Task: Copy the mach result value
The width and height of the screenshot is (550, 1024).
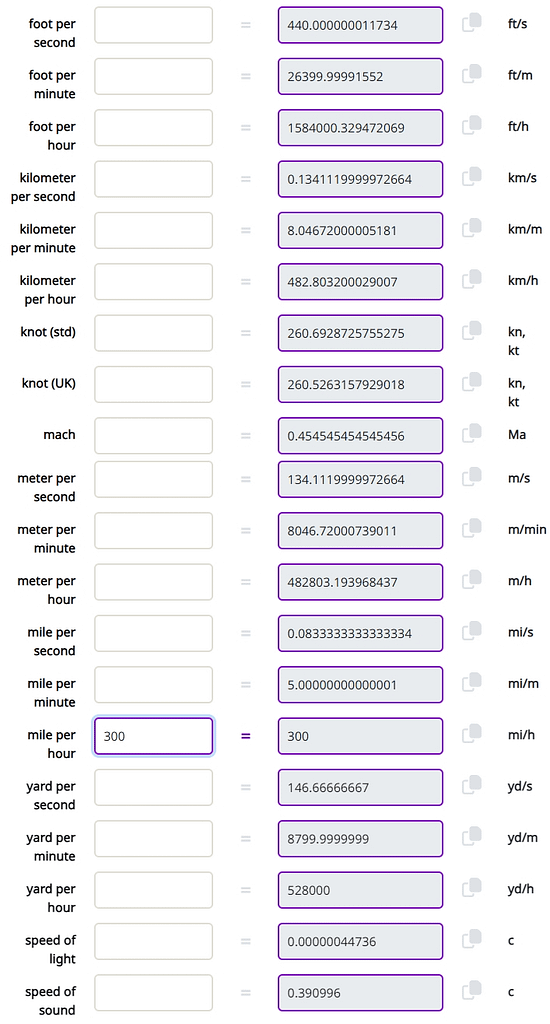Action: pyautogui.click(x=472, y=434)
